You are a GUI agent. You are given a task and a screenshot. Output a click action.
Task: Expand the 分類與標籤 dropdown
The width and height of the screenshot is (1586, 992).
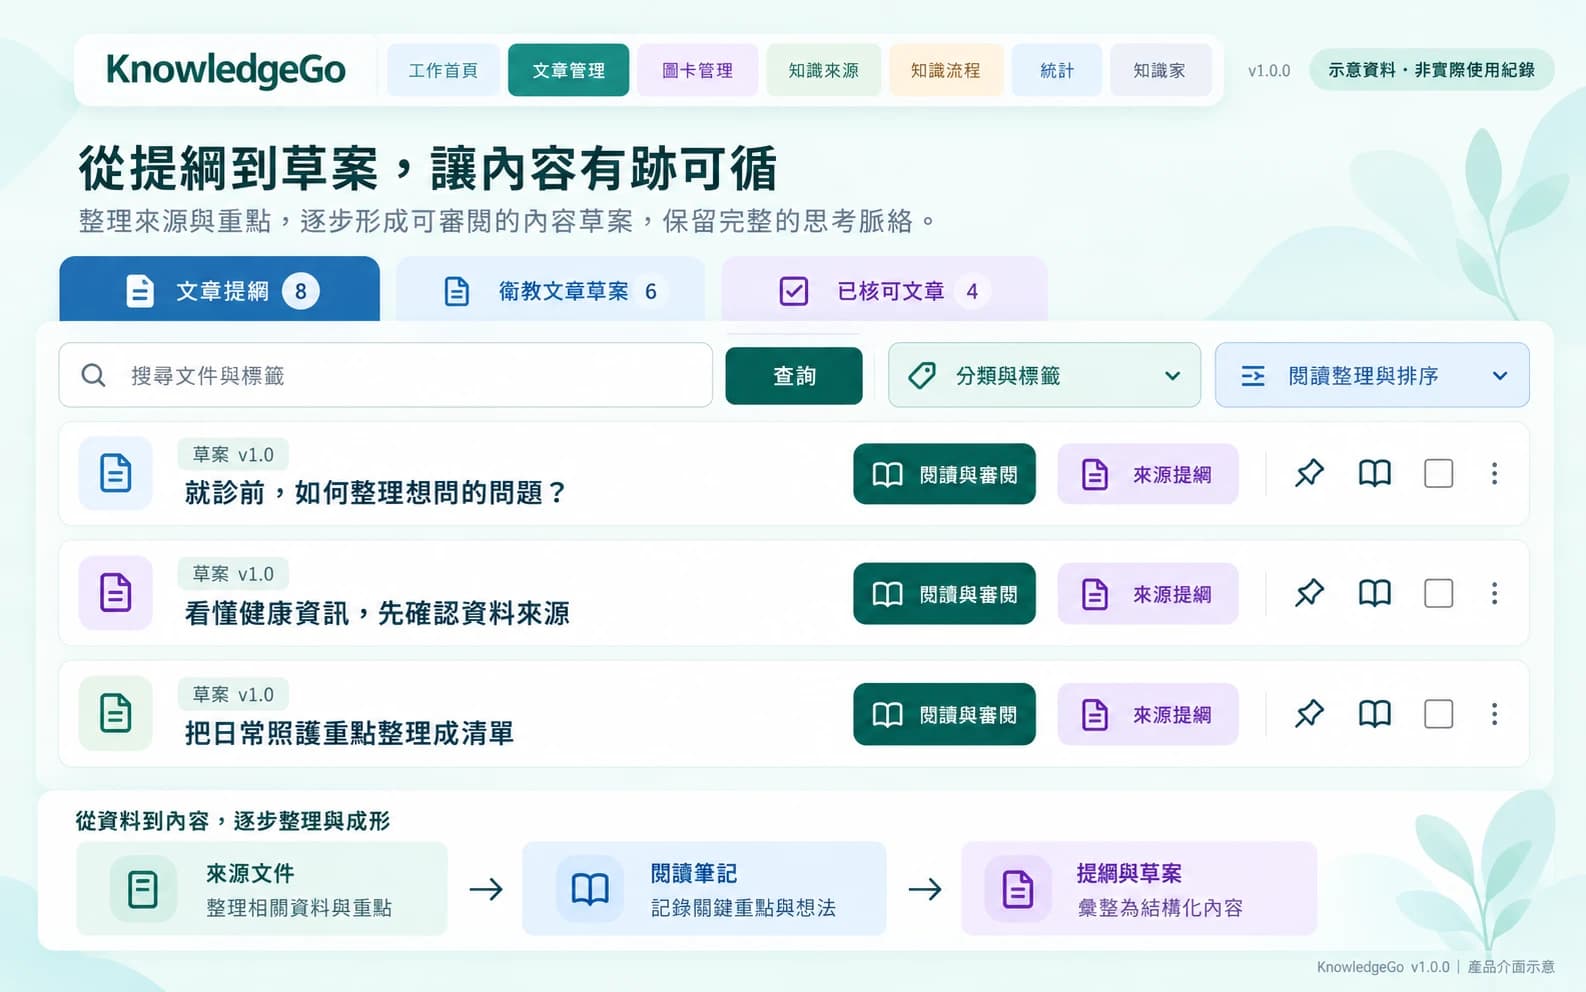point(1044,375)
